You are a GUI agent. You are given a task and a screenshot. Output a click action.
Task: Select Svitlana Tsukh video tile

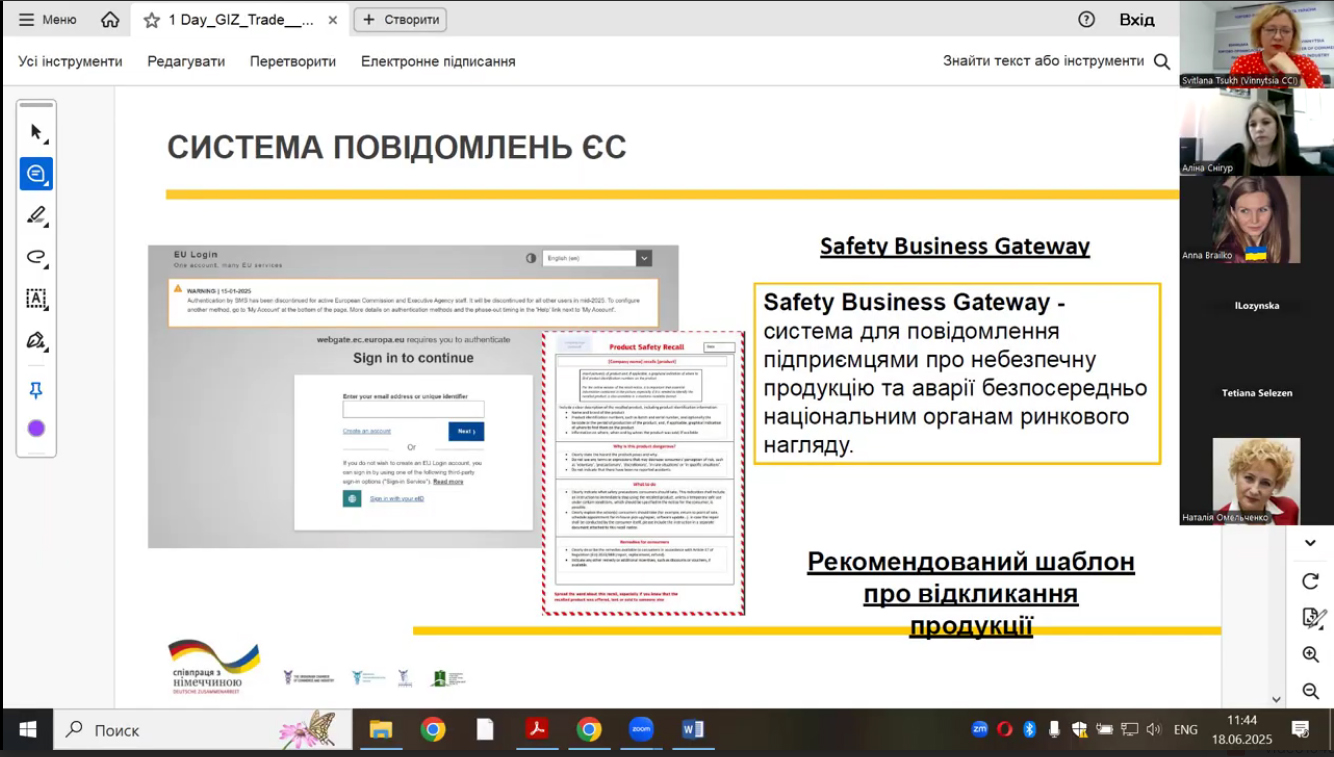[x=1257, y=44]
